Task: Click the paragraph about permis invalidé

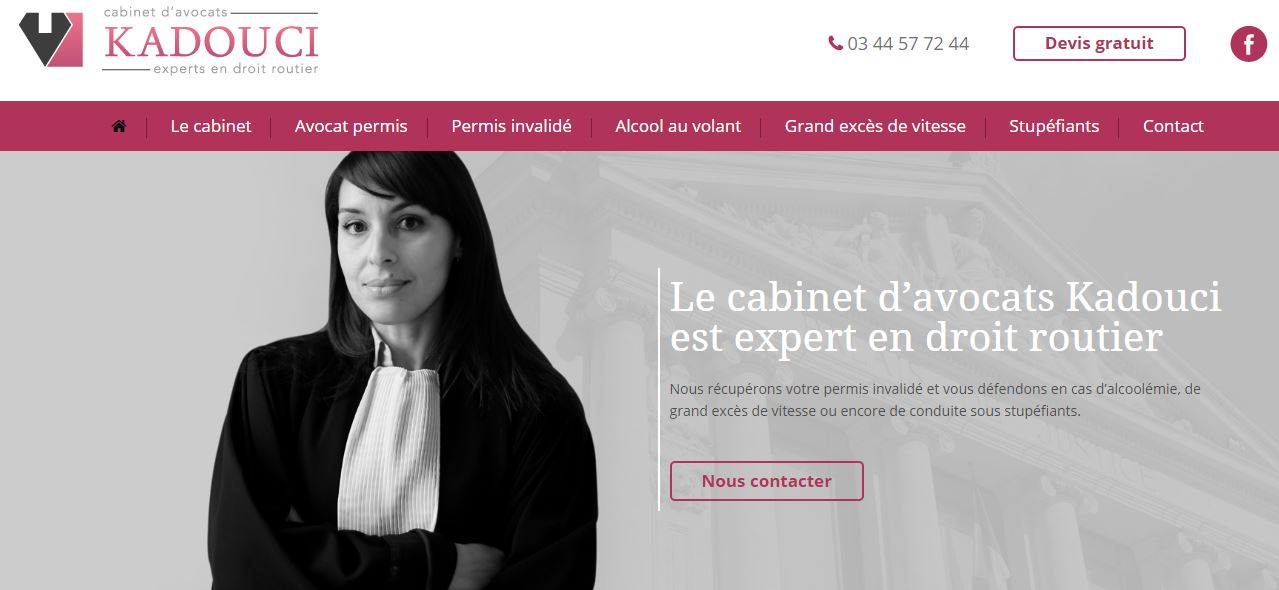Action: 935,399
